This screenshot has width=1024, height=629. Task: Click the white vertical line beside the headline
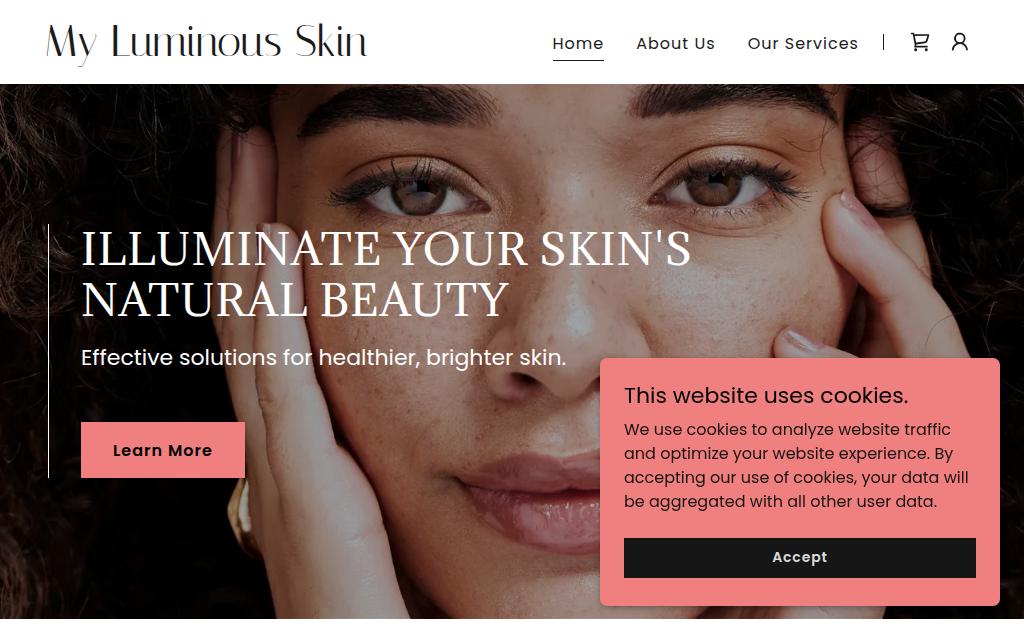(48, 351)
